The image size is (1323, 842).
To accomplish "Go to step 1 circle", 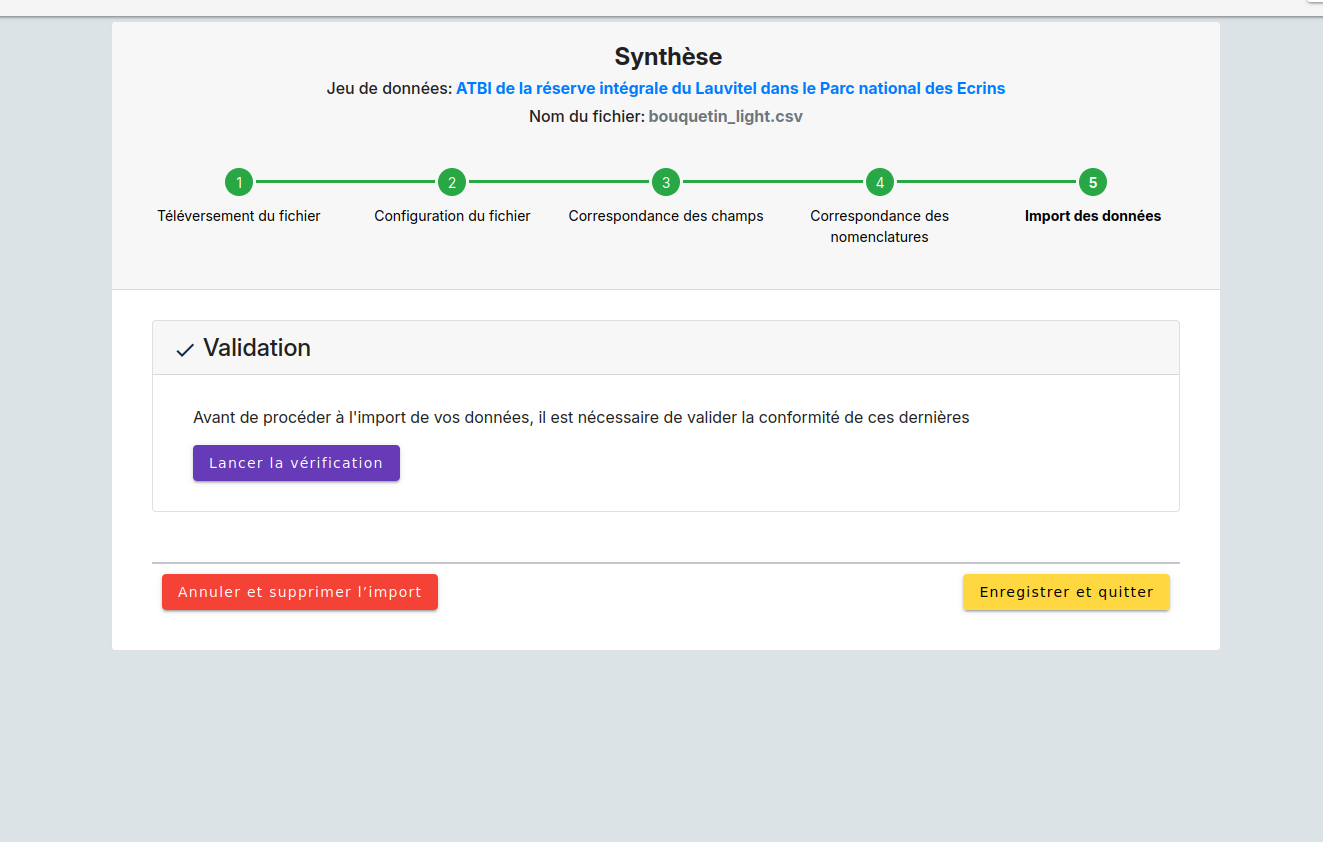I will tap(239, 182).
